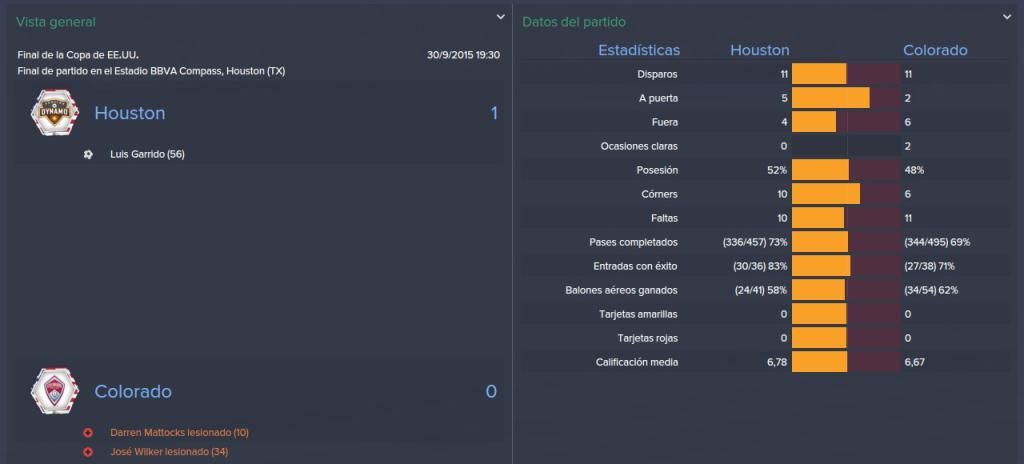The width and height of the screenshot is (1024, 464).
Task: Click the Posesión orange bar
Action: click(820, 170)
